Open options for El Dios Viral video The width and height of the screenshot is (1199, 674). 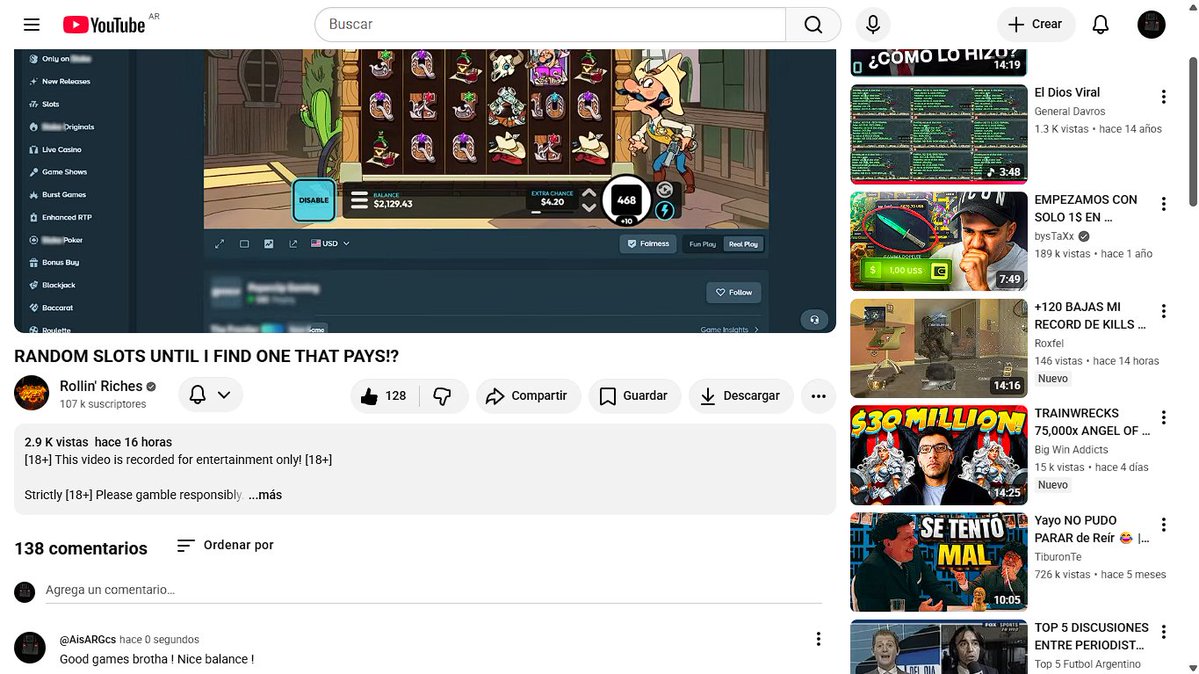click(1163, 96)
